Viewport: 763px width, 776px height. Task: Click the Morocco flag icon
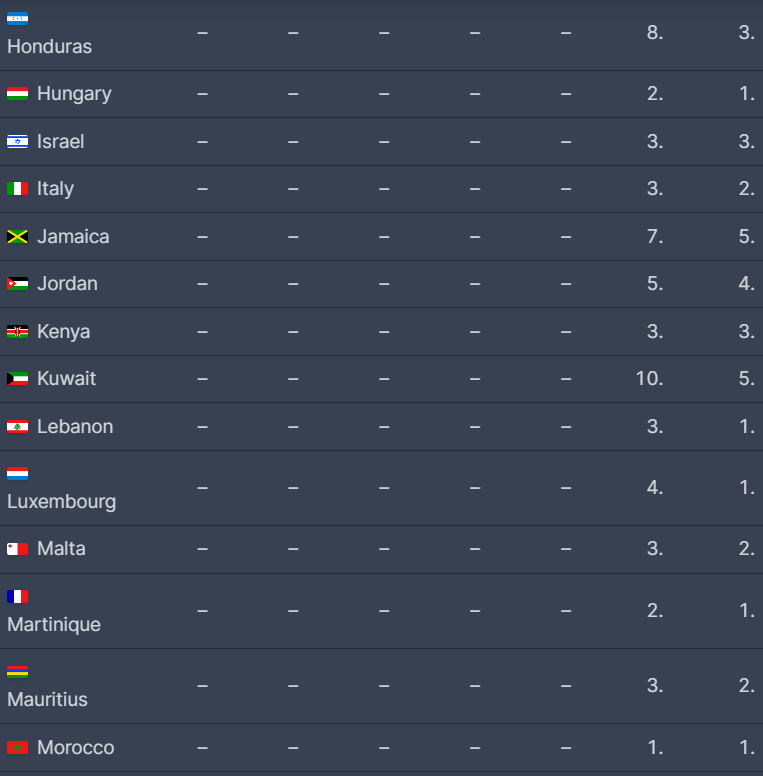[x=17, y=748]
